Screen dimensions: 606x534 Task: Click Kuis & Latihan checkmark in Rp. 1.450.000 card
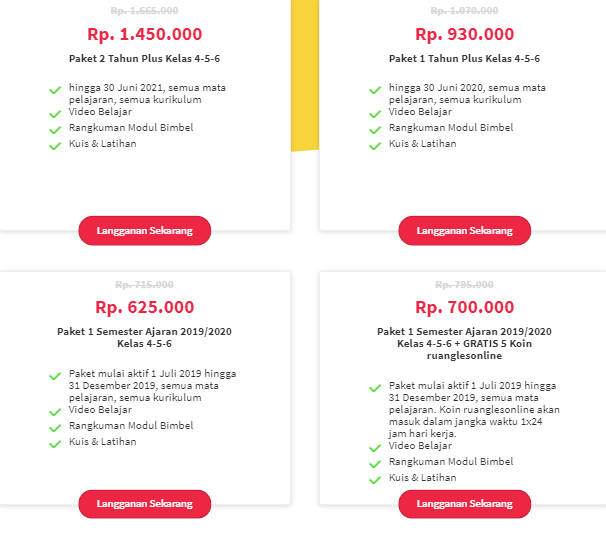[x=55, y=145]
